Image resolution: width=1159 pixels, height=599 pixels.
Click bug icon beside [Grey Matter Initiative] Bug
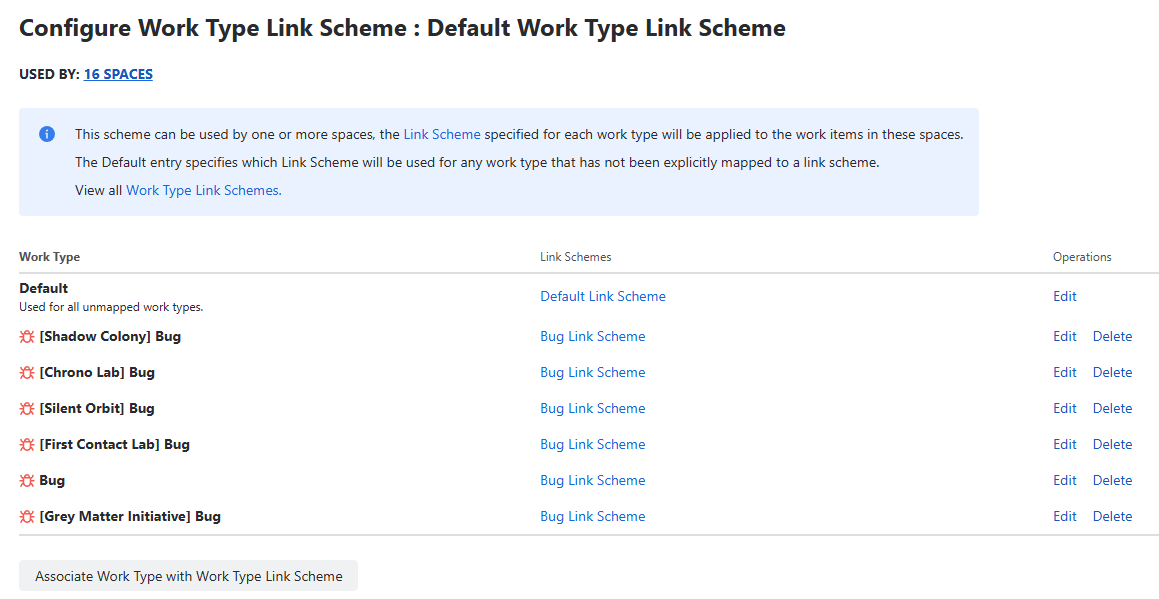click(27, 516)
